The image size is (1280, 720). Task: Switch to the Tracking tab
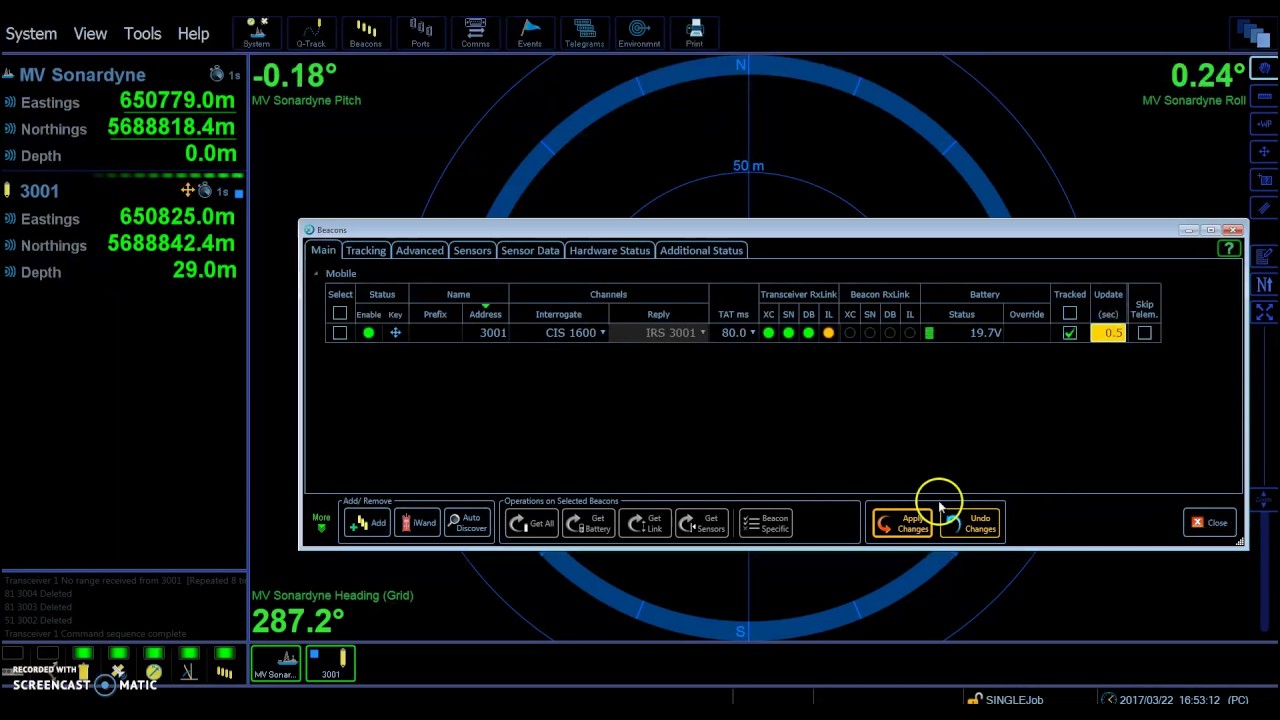point(366,250)
